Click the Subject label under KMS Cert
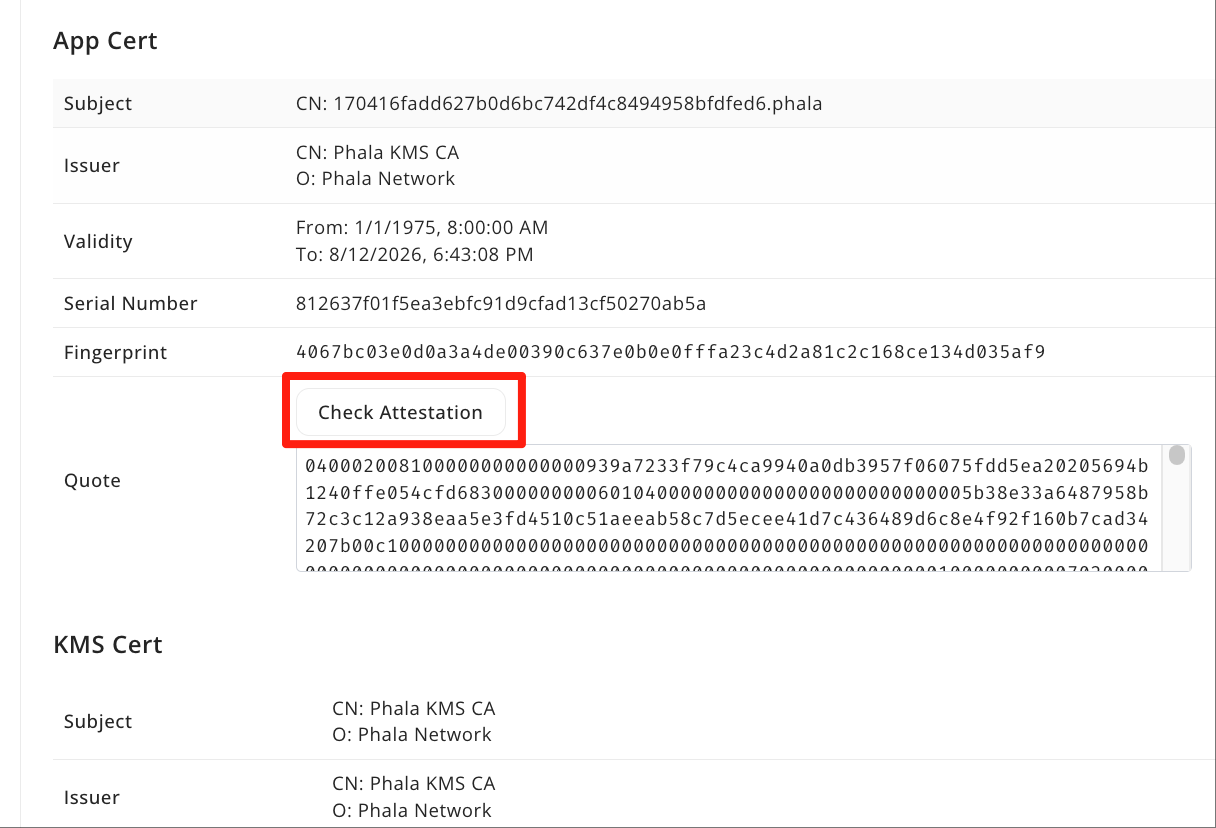 coord(97,721)
